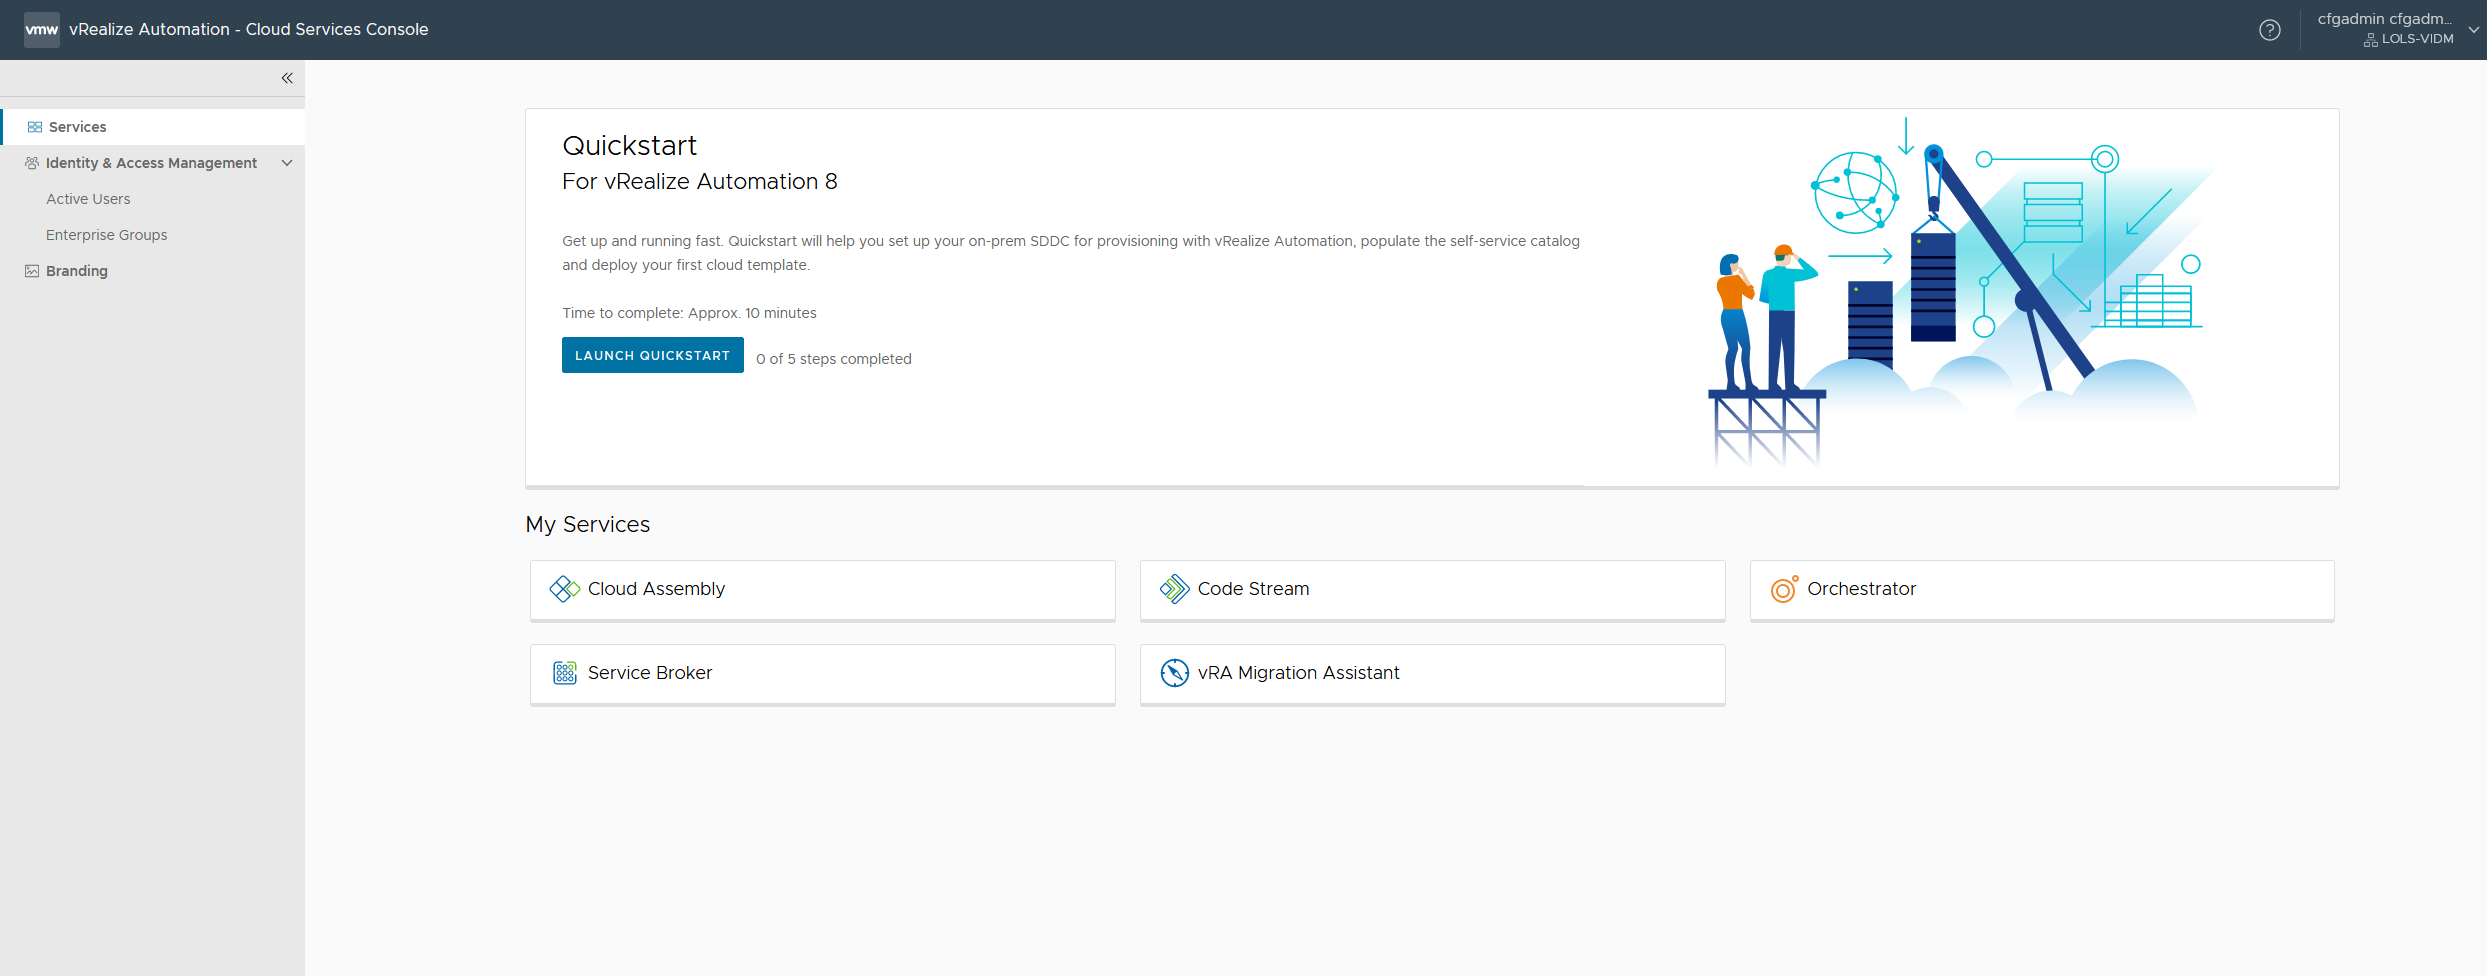Click 'Time to complete: Approx. 10 minutes' text
This screenshot has width=2487, height=976.
pos(689,313)
